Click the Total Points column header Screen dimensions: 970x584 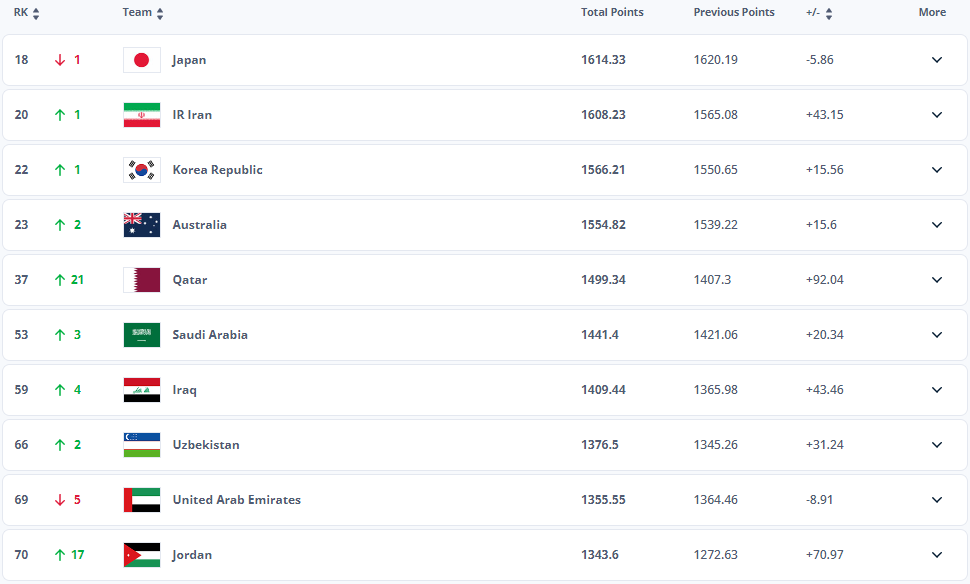pyautogui.click(x=612, y=12)
